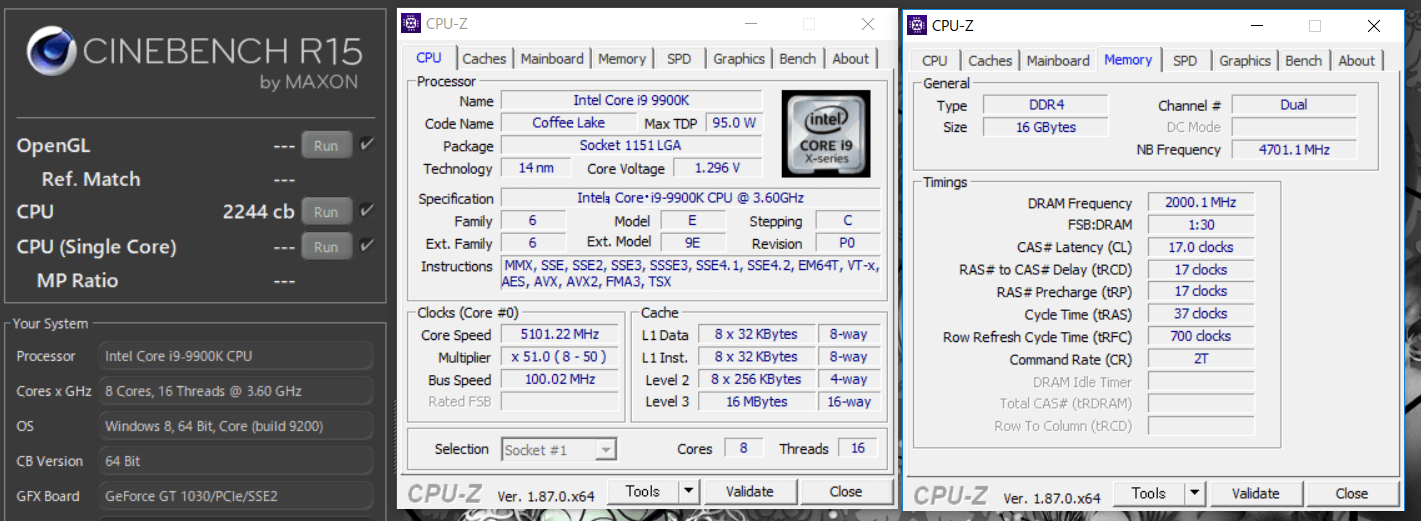
Task: Click the GFX Board GeForce GT 1030 field
Action: tap(235, 495)
